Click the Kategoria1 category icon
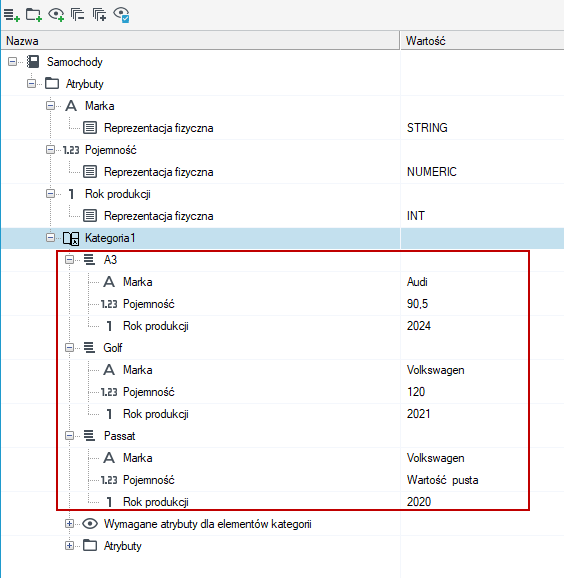Viewport: 564px width, 578px height. point(71,238)
